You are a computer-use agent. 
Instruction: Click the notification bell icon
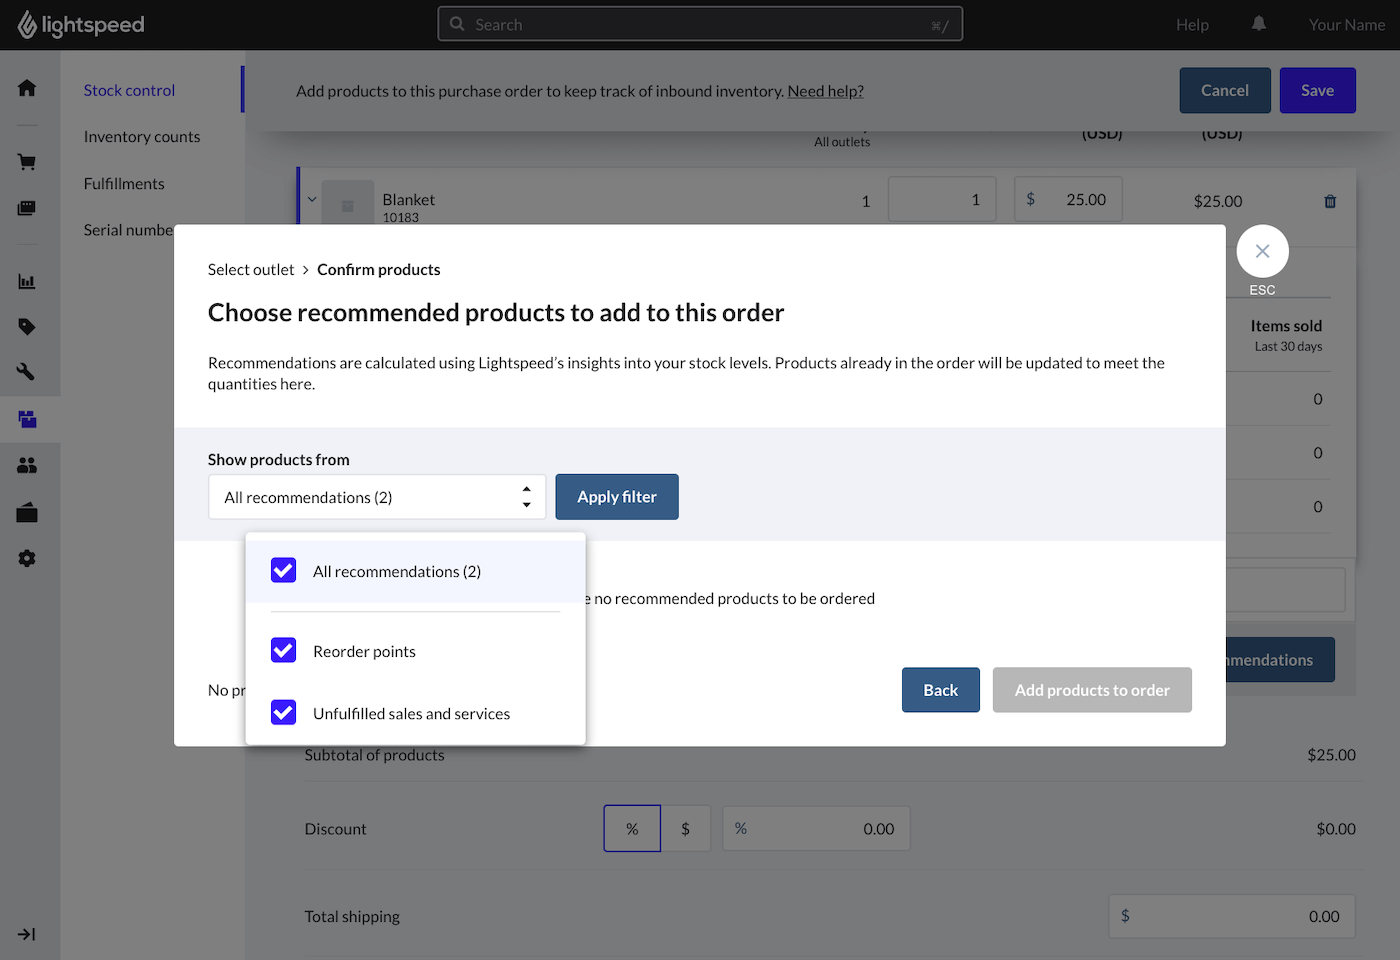1259,24
